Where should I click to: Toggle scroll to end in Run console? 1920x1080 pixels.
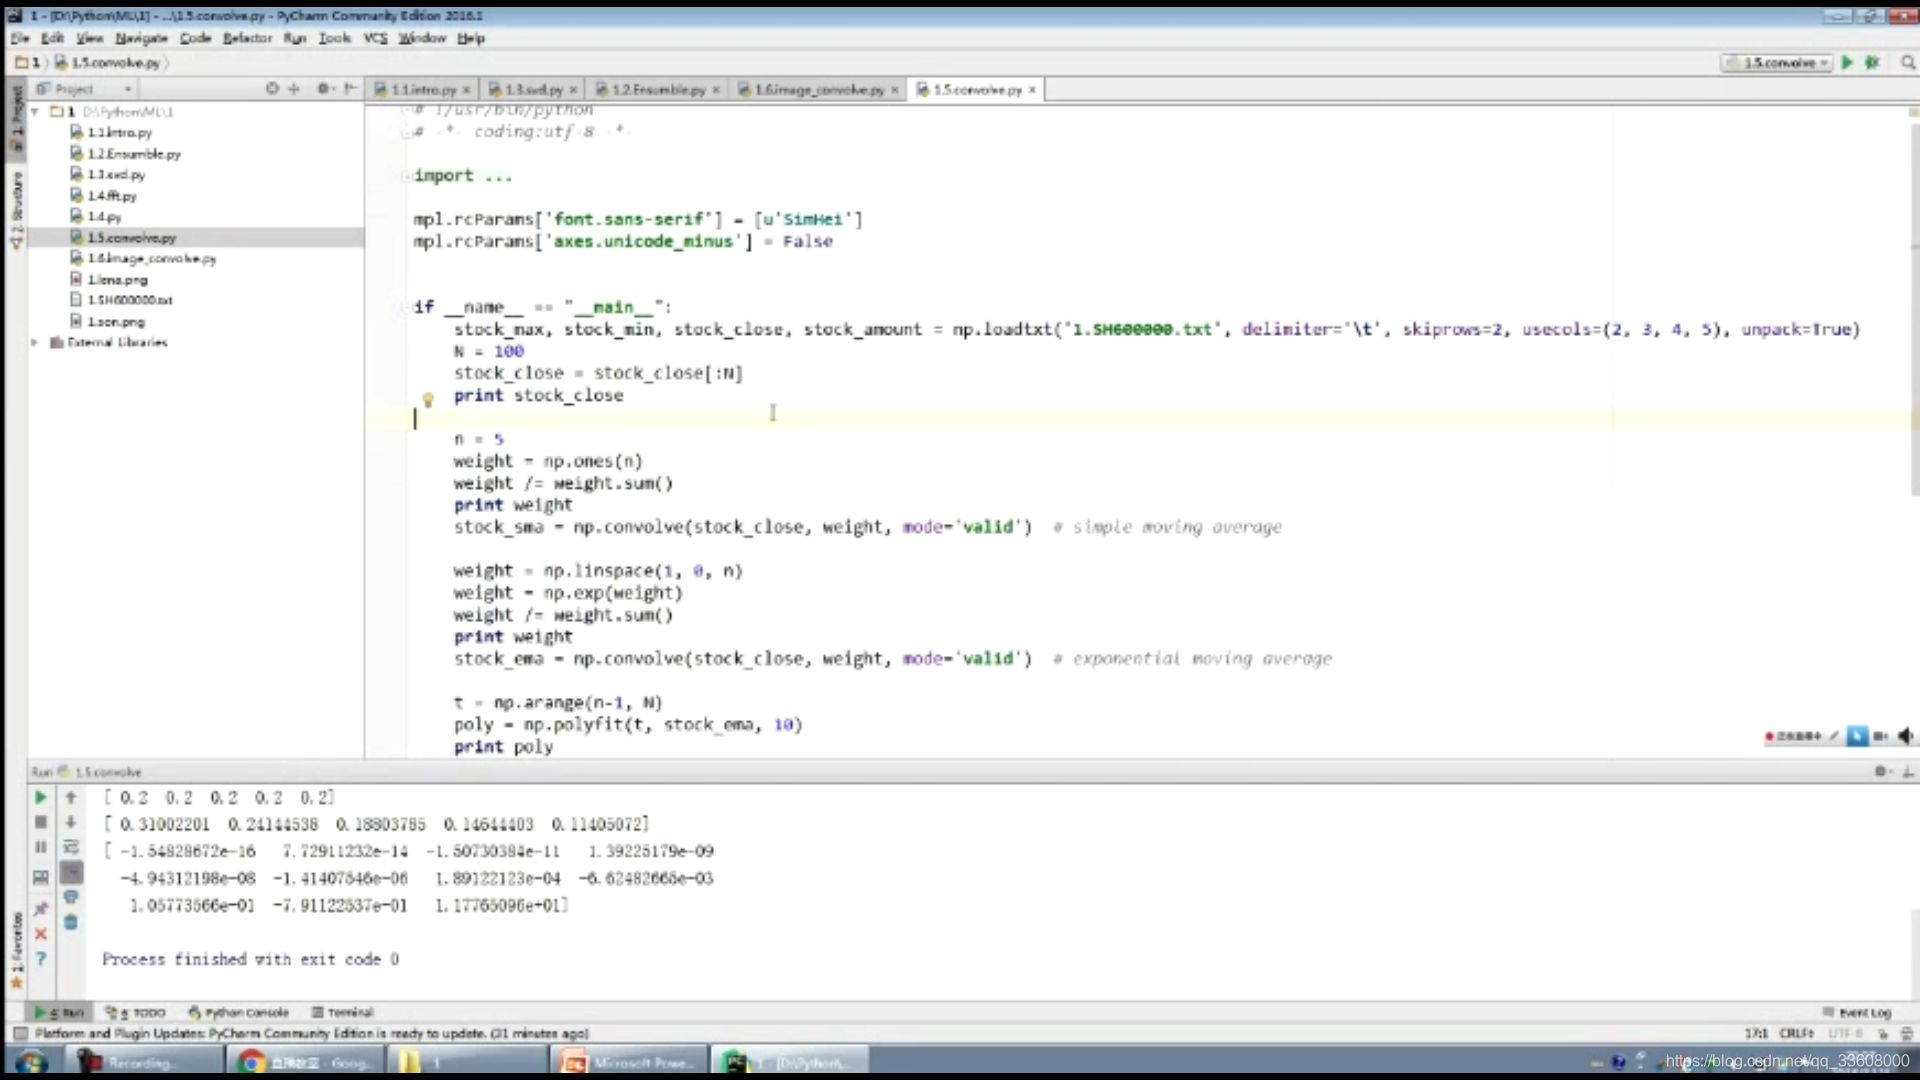(x=70, y=872)
